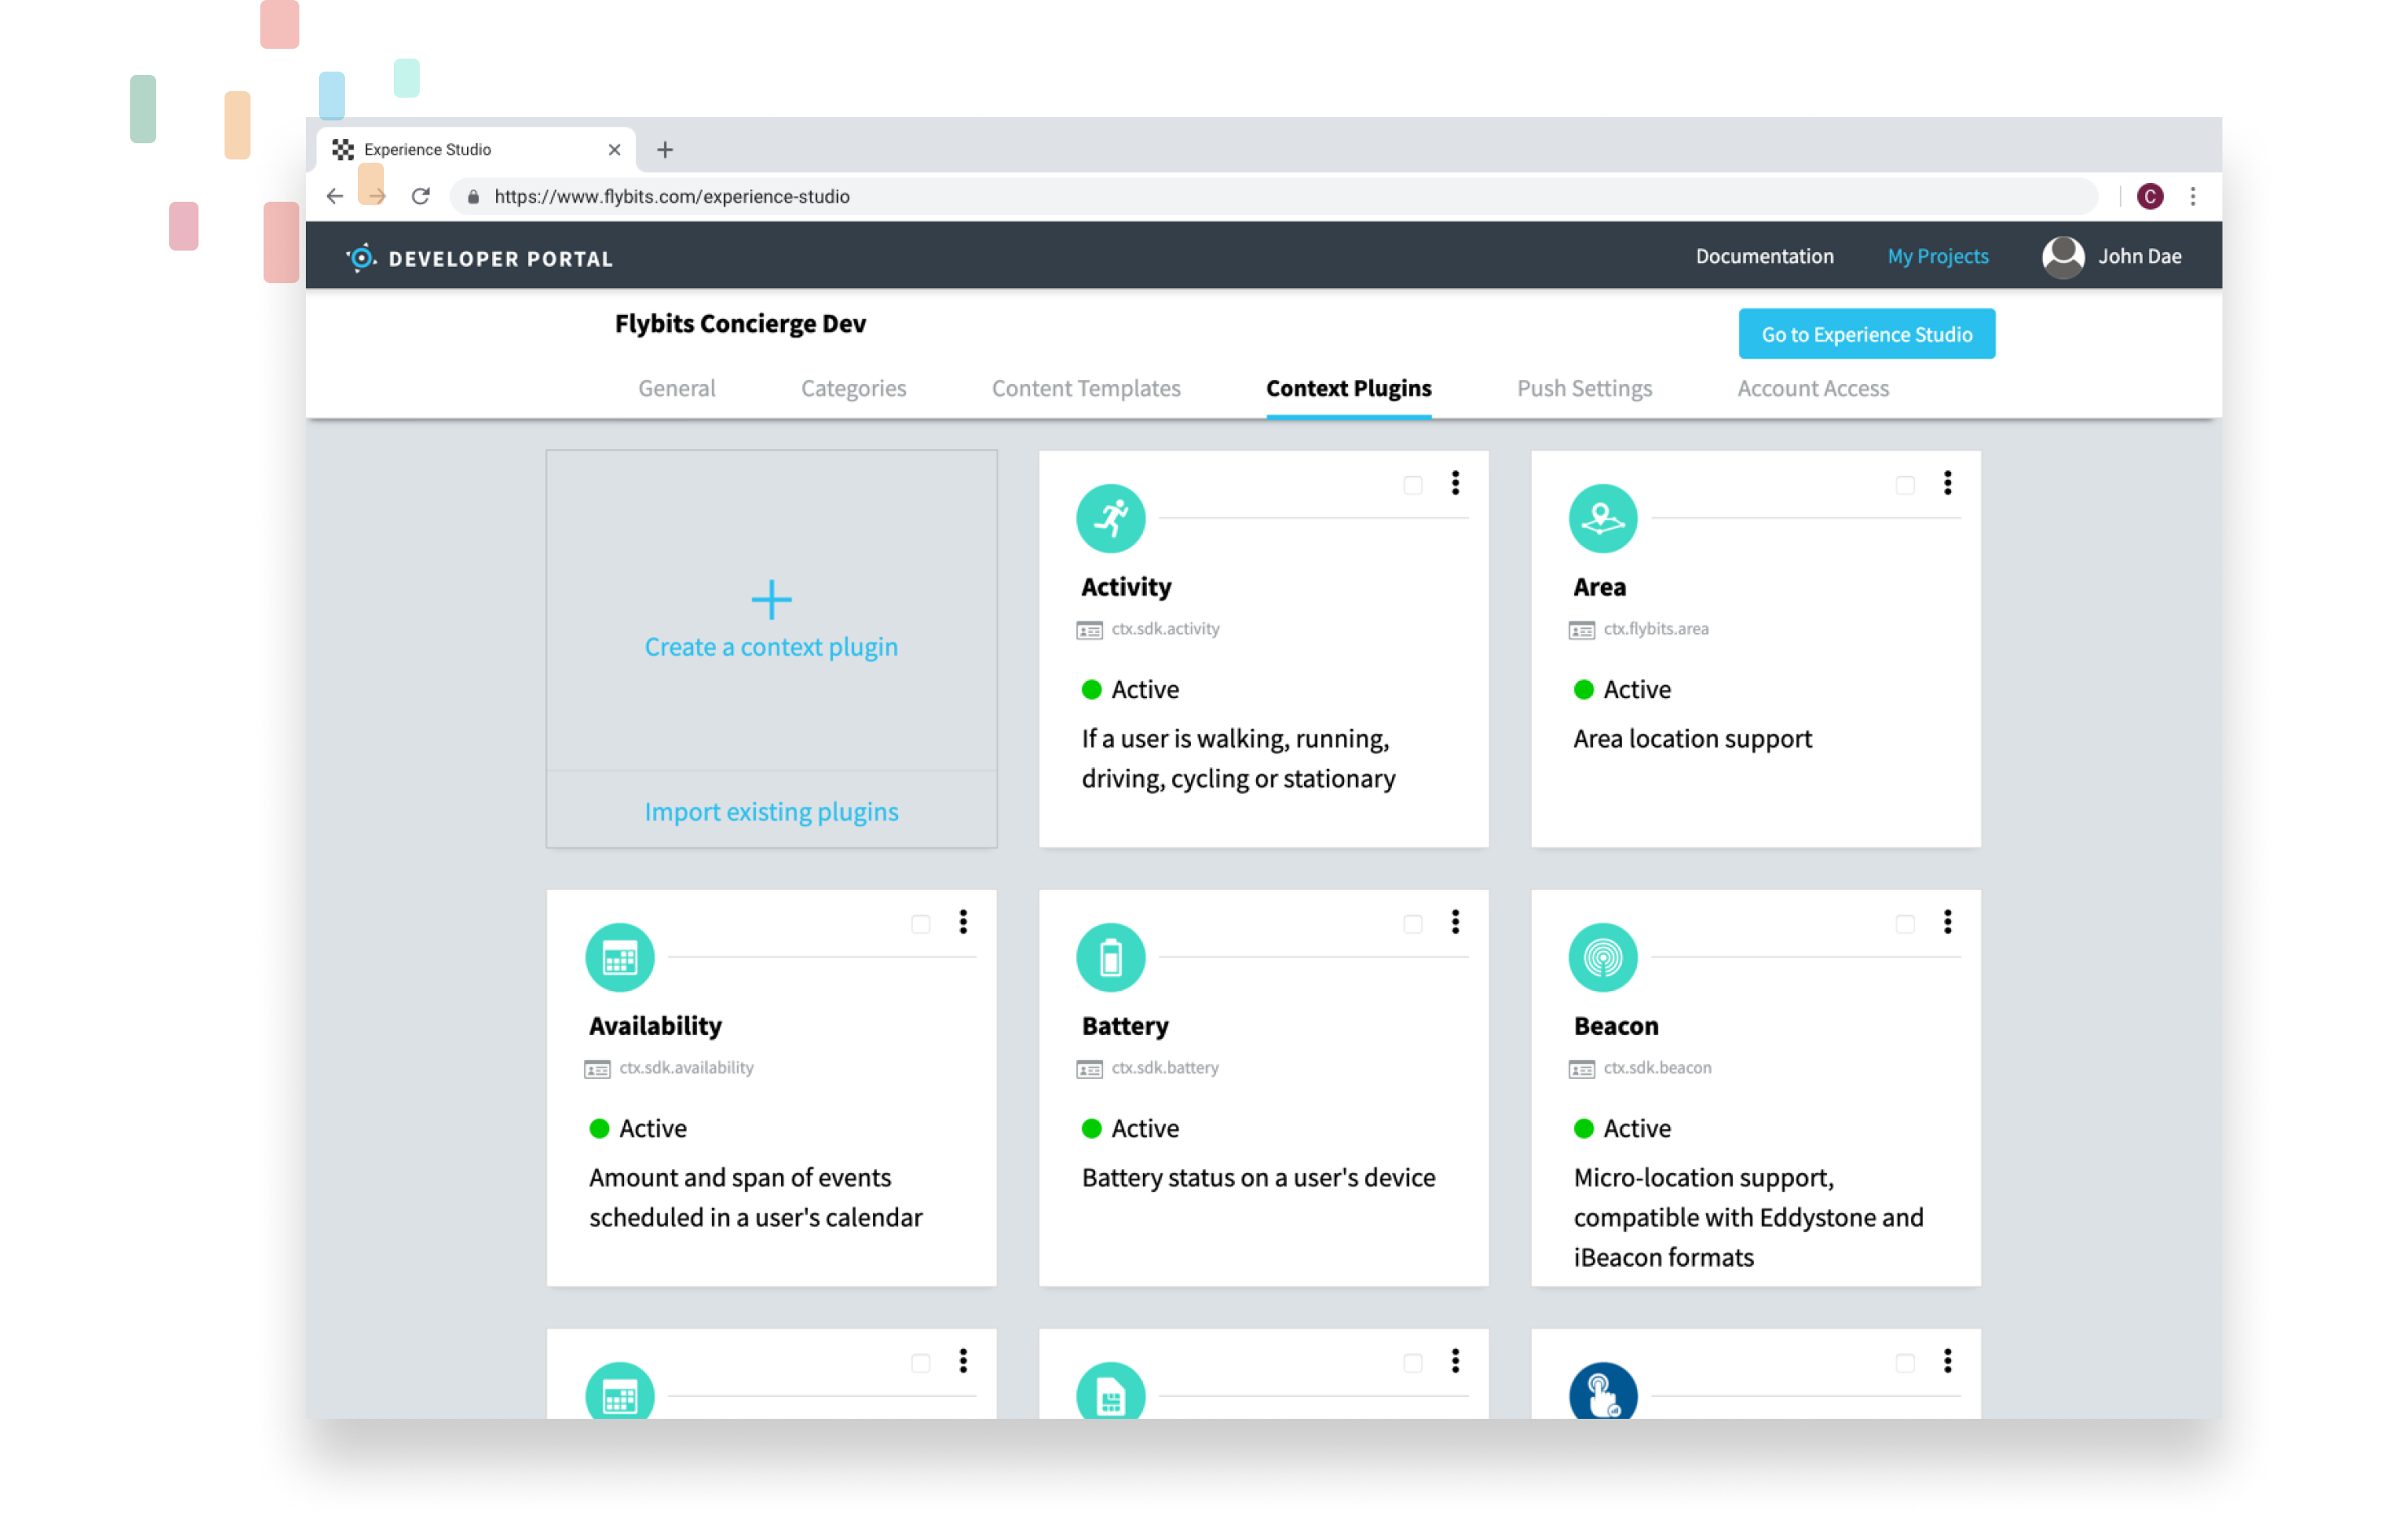Open the Activity card three-dot menu
The height and width of the screenshot is (1523, 2408).
1455,483
